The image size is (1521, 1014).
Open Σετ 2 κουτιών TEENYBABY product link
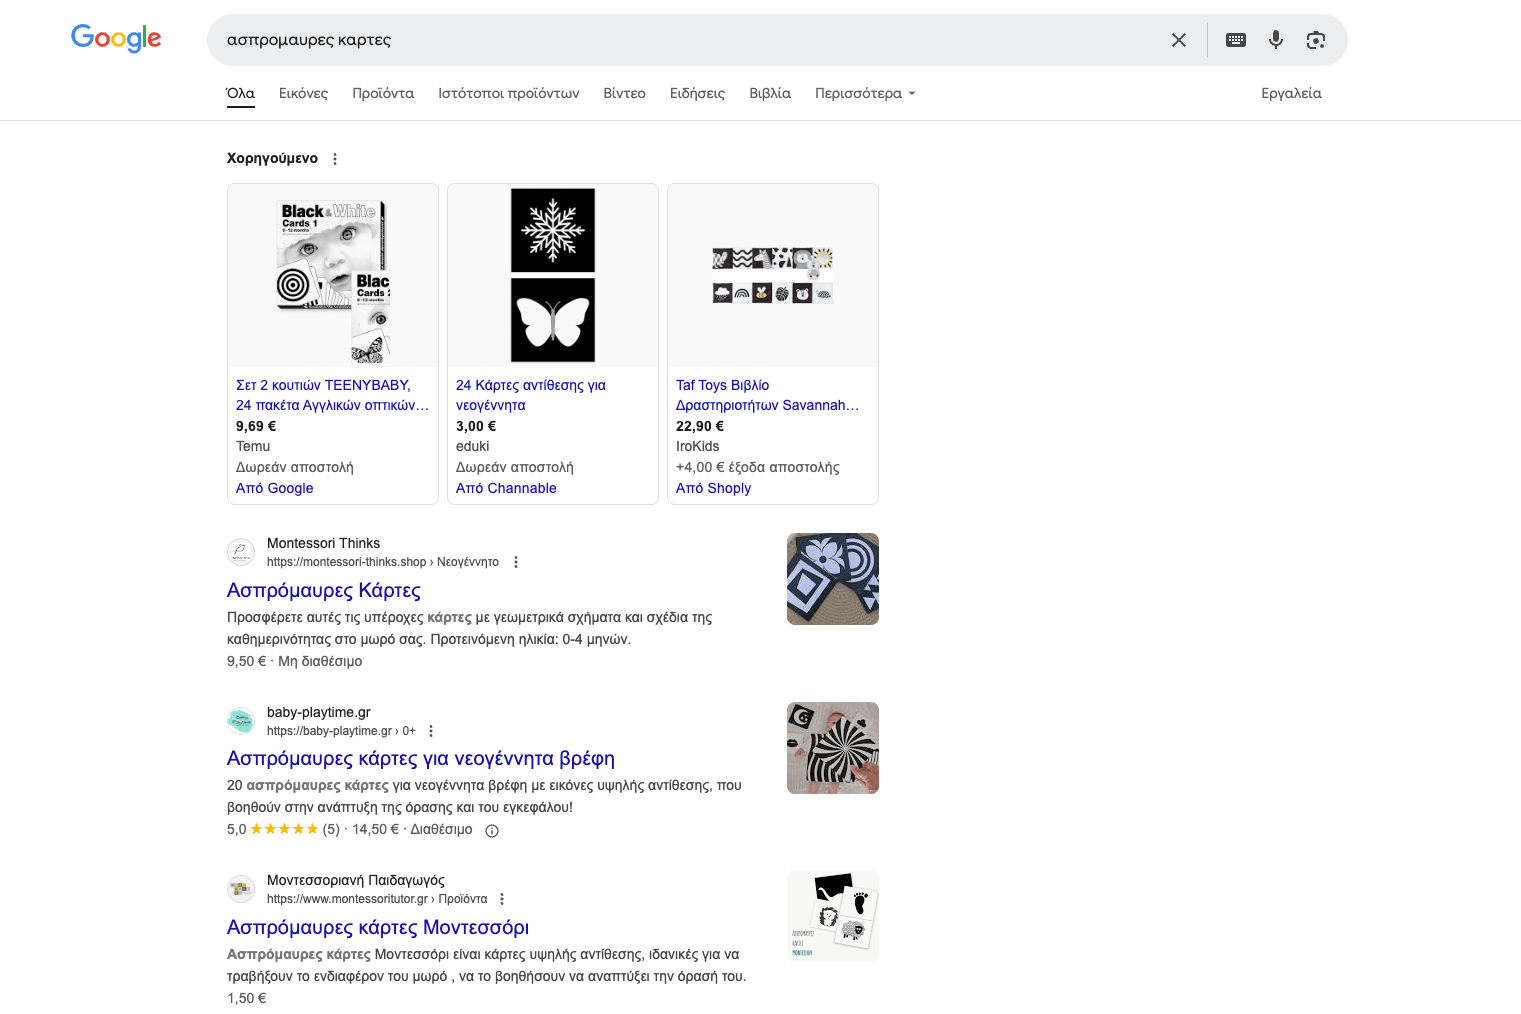pos(332,395)
